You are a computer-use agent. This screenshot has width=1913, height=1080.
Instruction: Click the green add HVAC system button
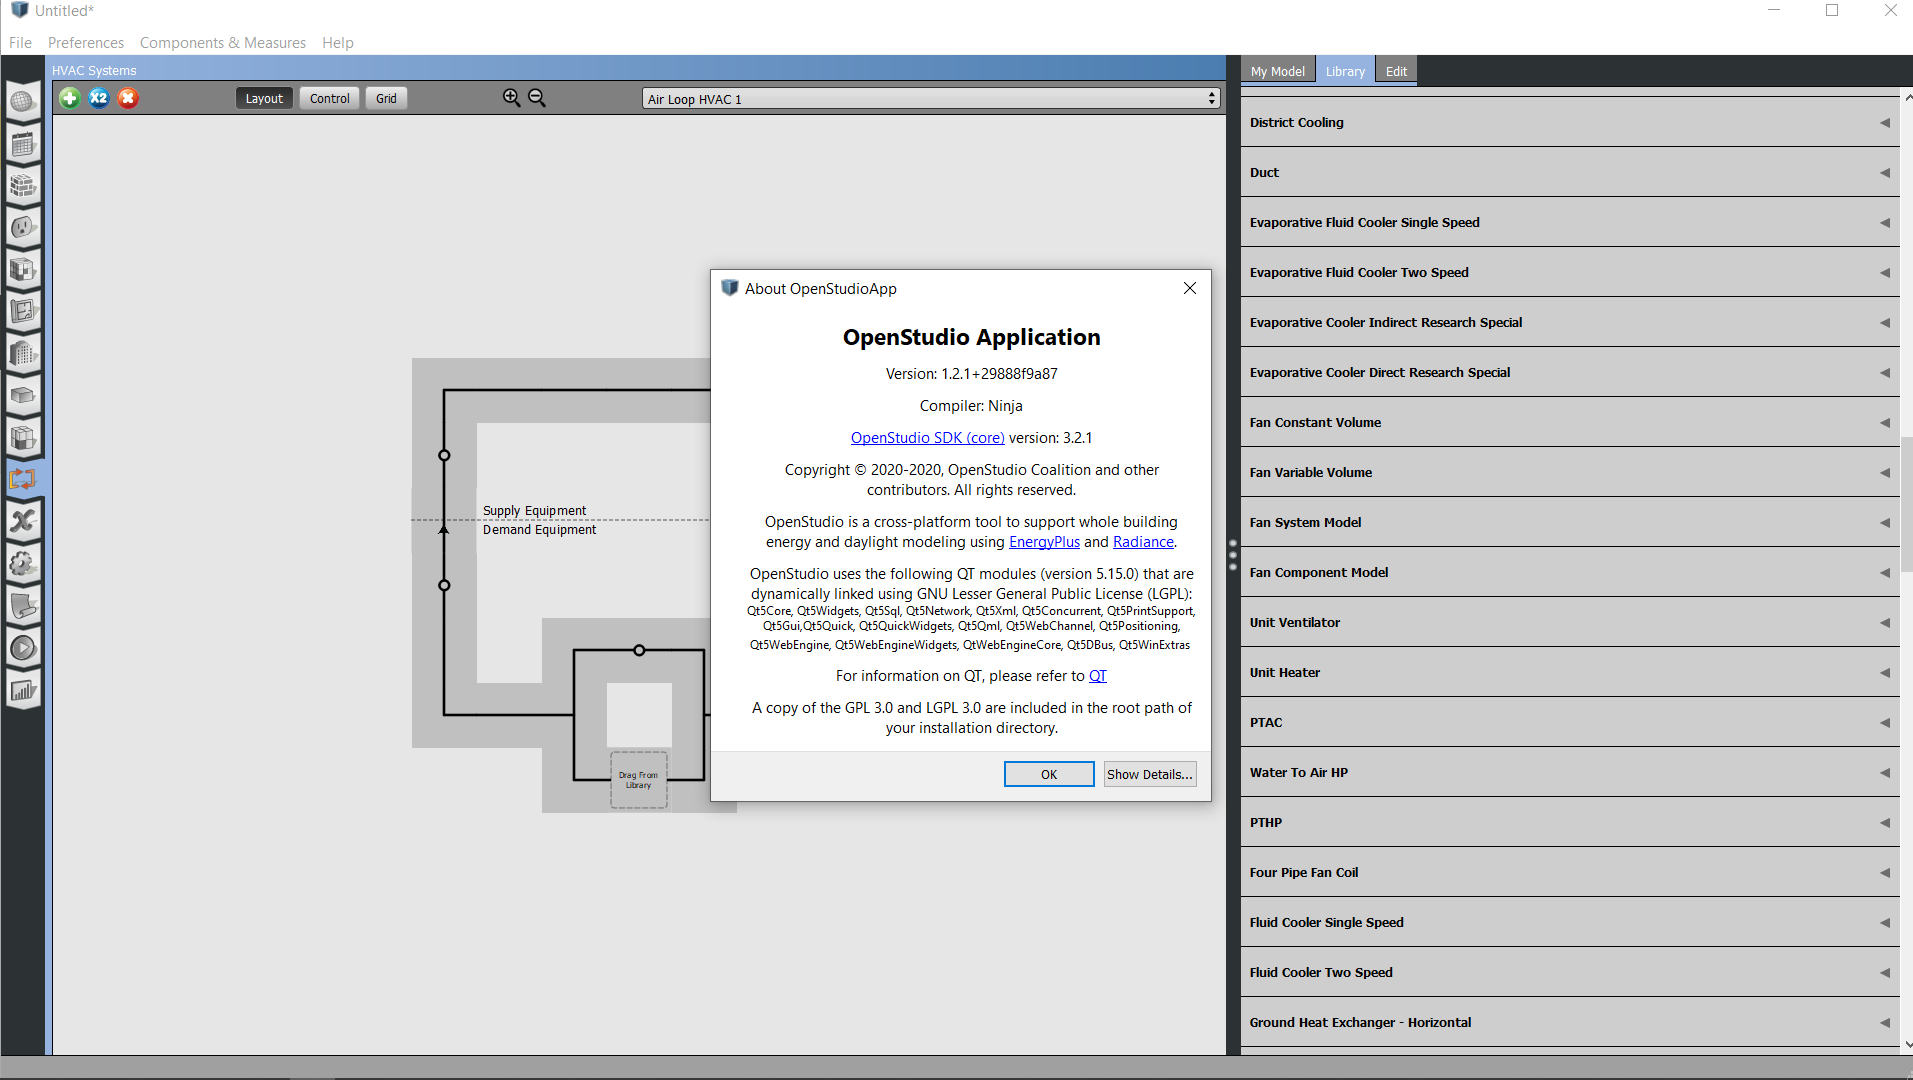click(x=70, y=98)
